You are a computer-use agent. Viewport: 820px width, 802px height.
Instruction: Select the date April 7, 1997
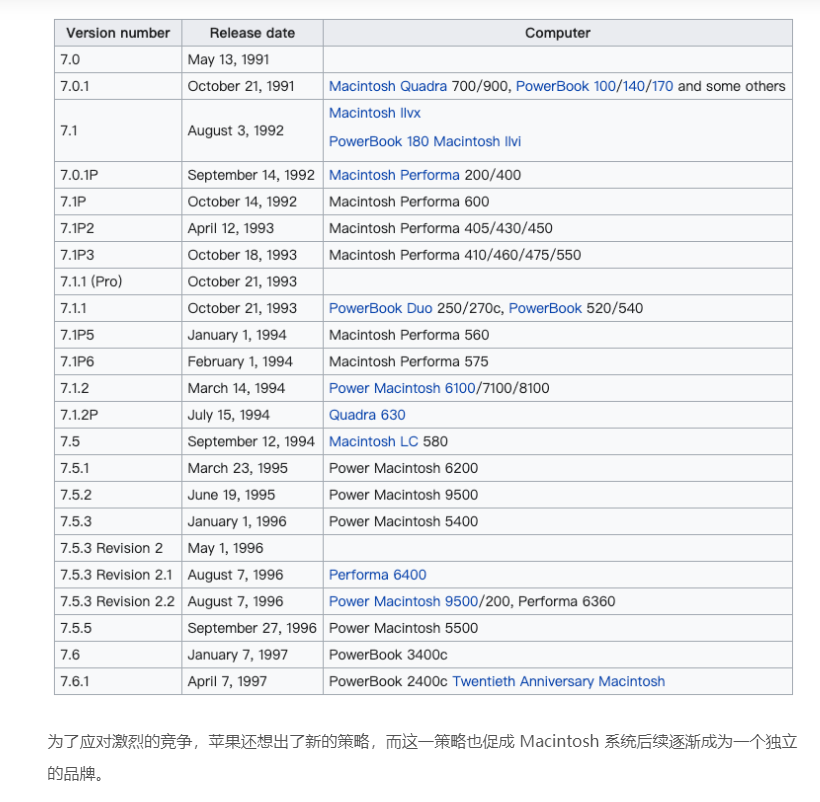pos(227,682)
